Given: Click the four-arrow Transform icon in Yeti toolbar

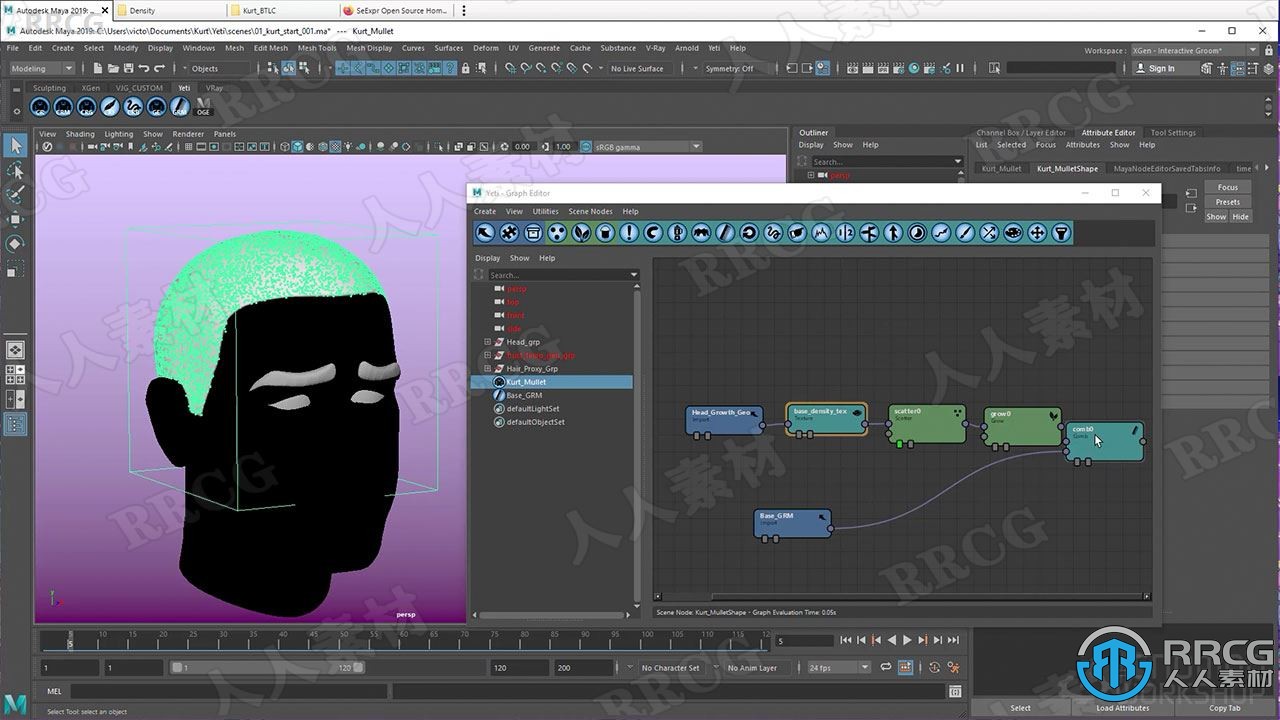Looking at the screenshot, I should (1037, 233).
